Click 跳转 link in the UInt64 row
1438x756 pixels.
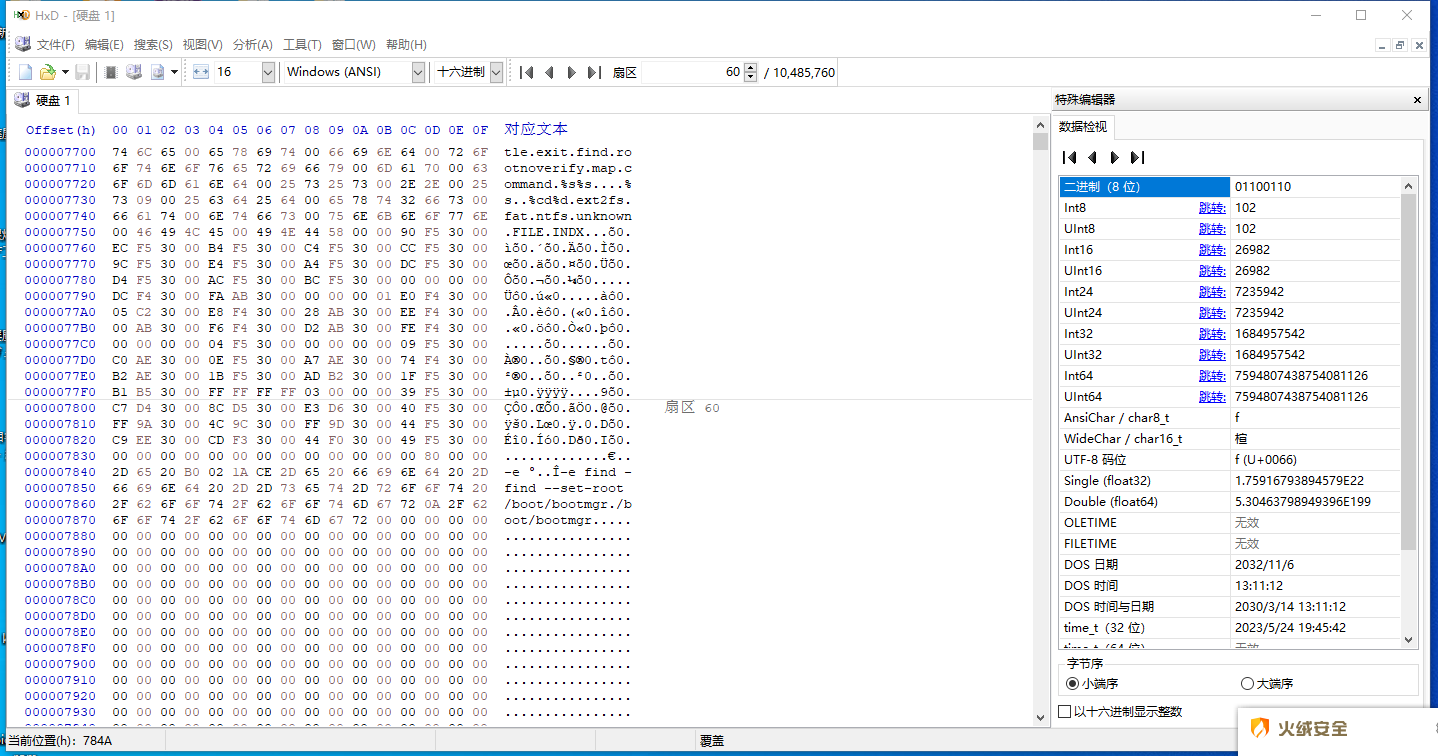(1212, 397)
